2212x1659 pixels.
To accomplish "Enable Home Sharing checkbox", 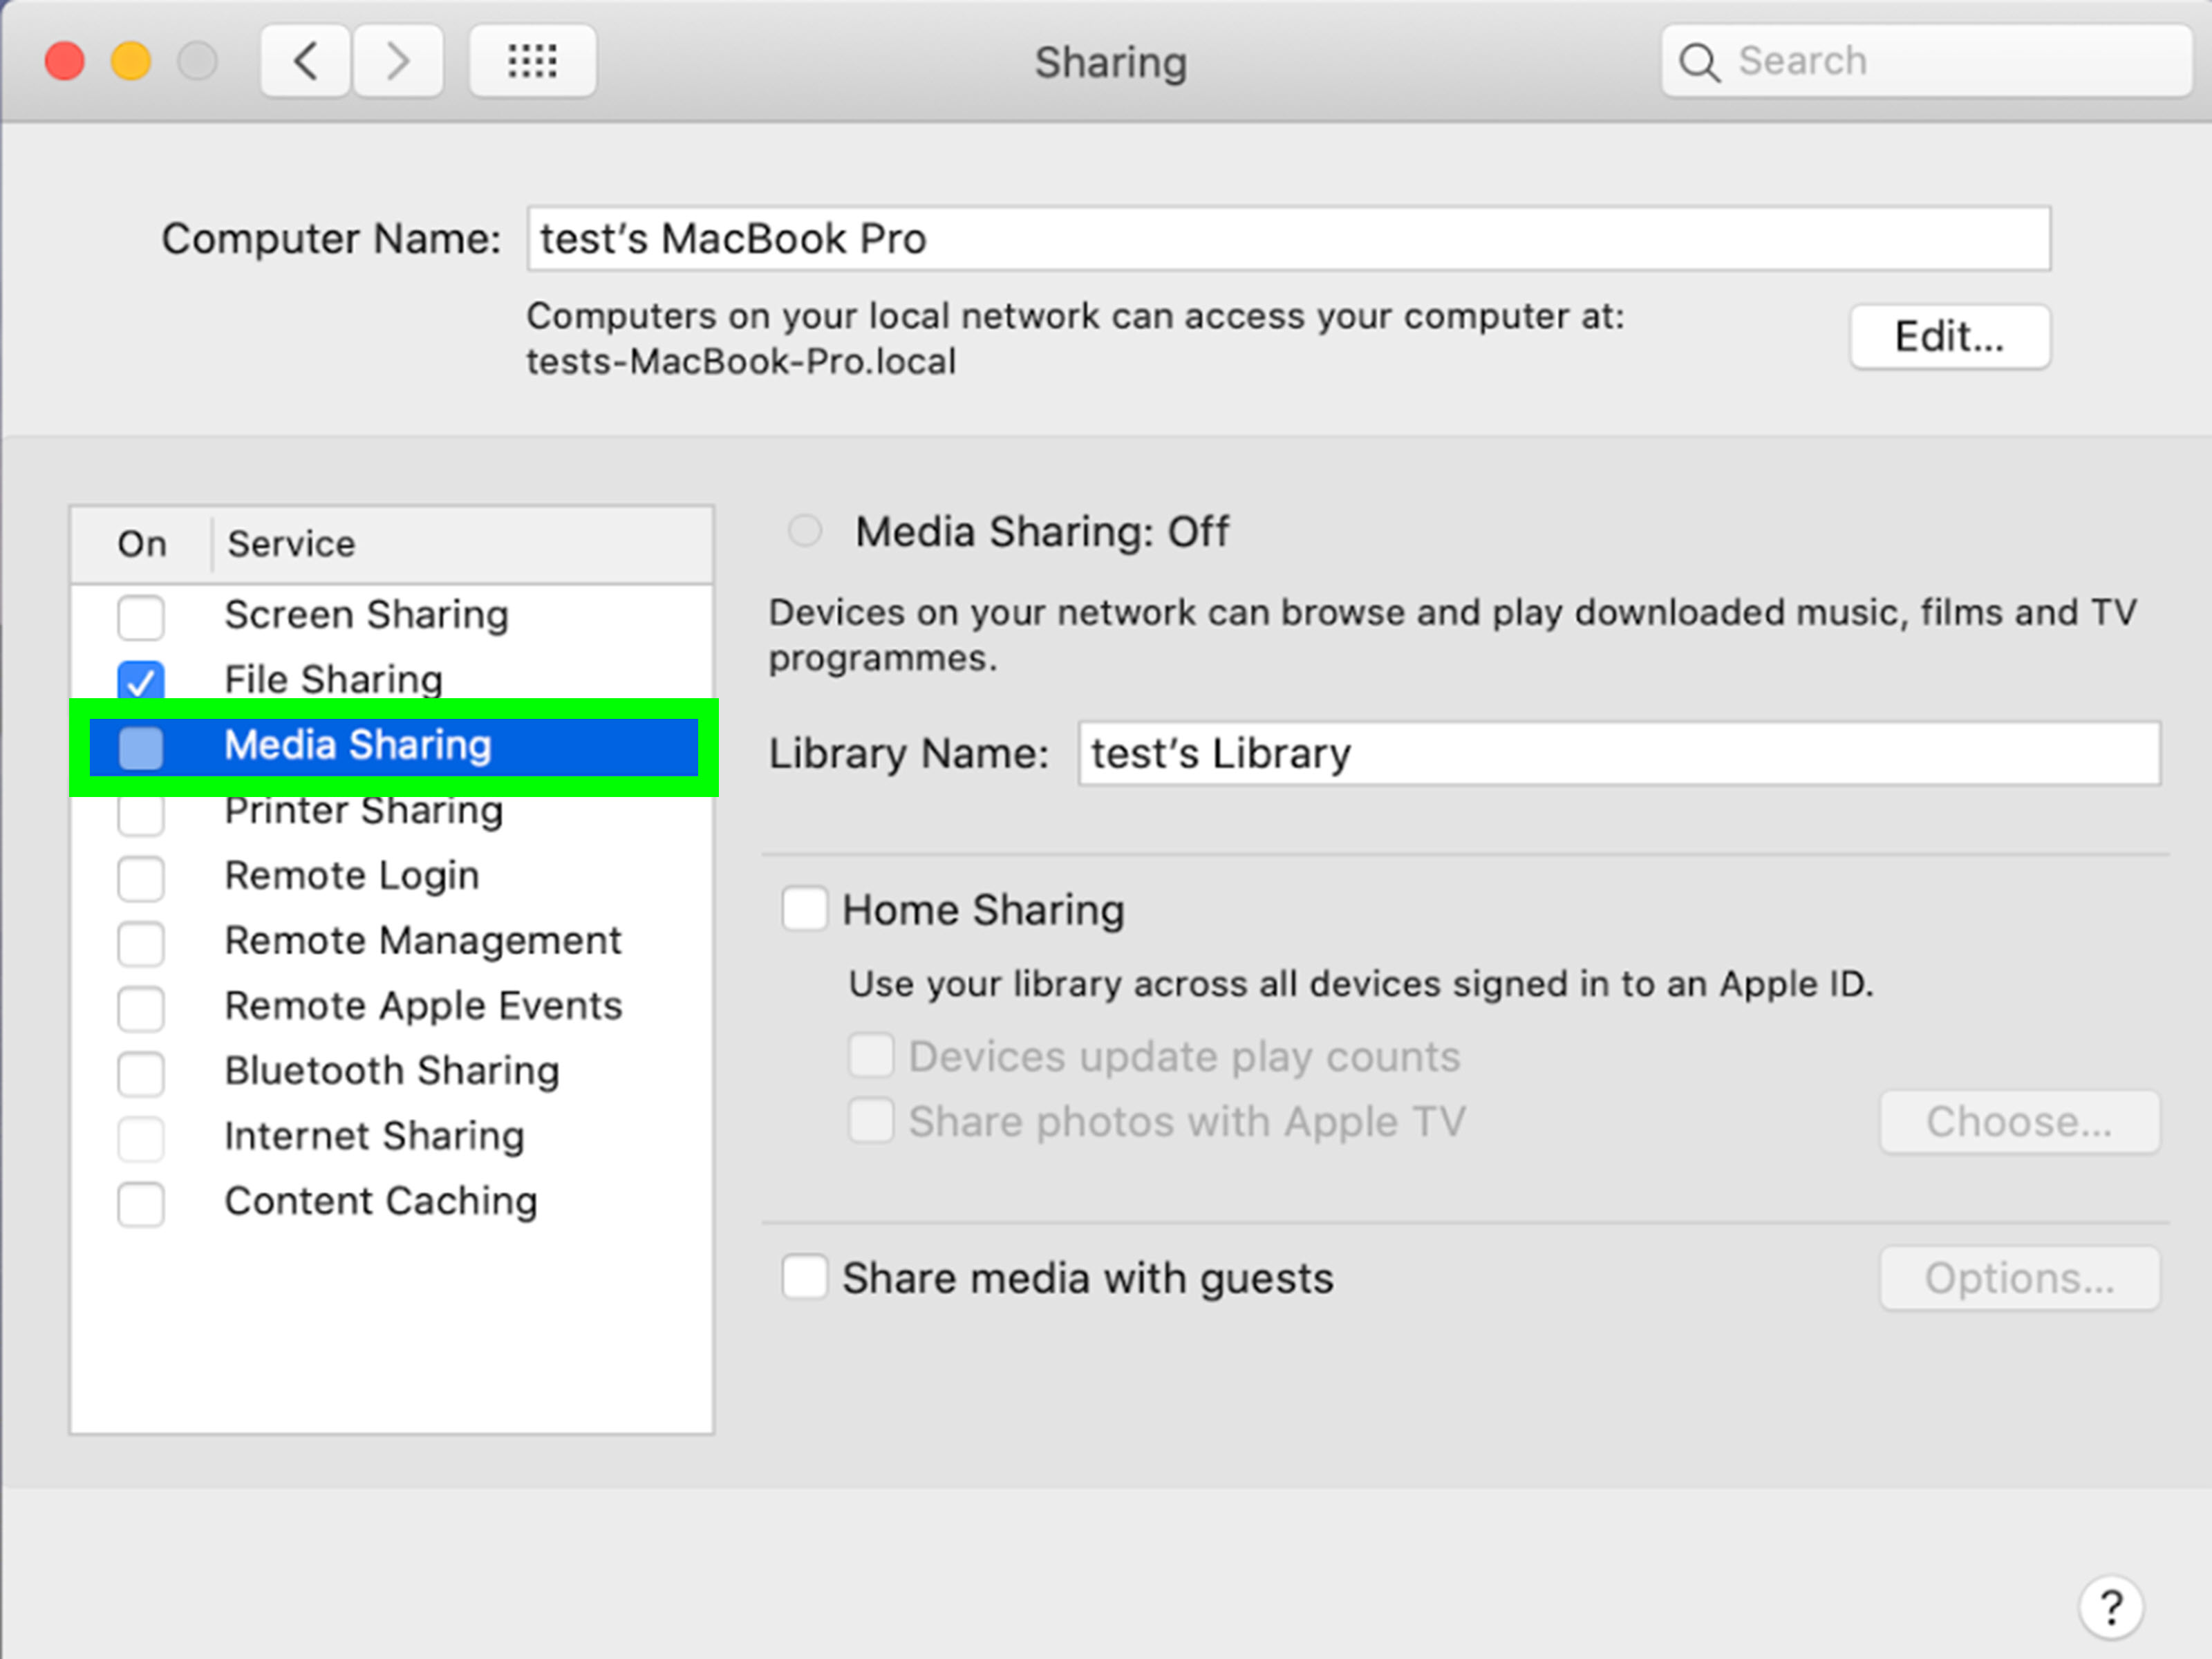I will tap(805, 909).
